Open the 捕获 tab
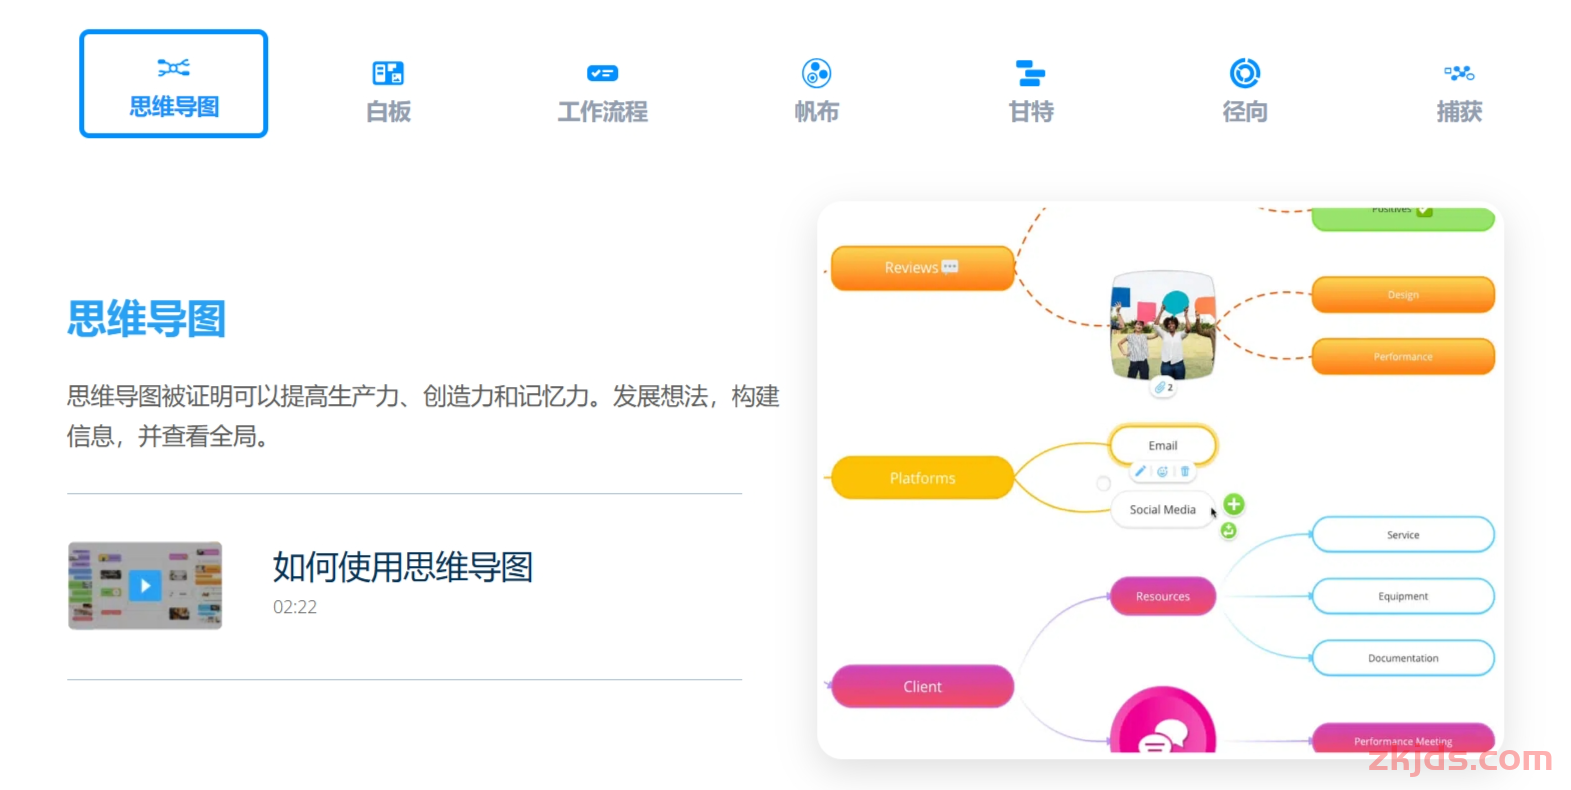This screenshot has width=1571, height=790. 1459,90
